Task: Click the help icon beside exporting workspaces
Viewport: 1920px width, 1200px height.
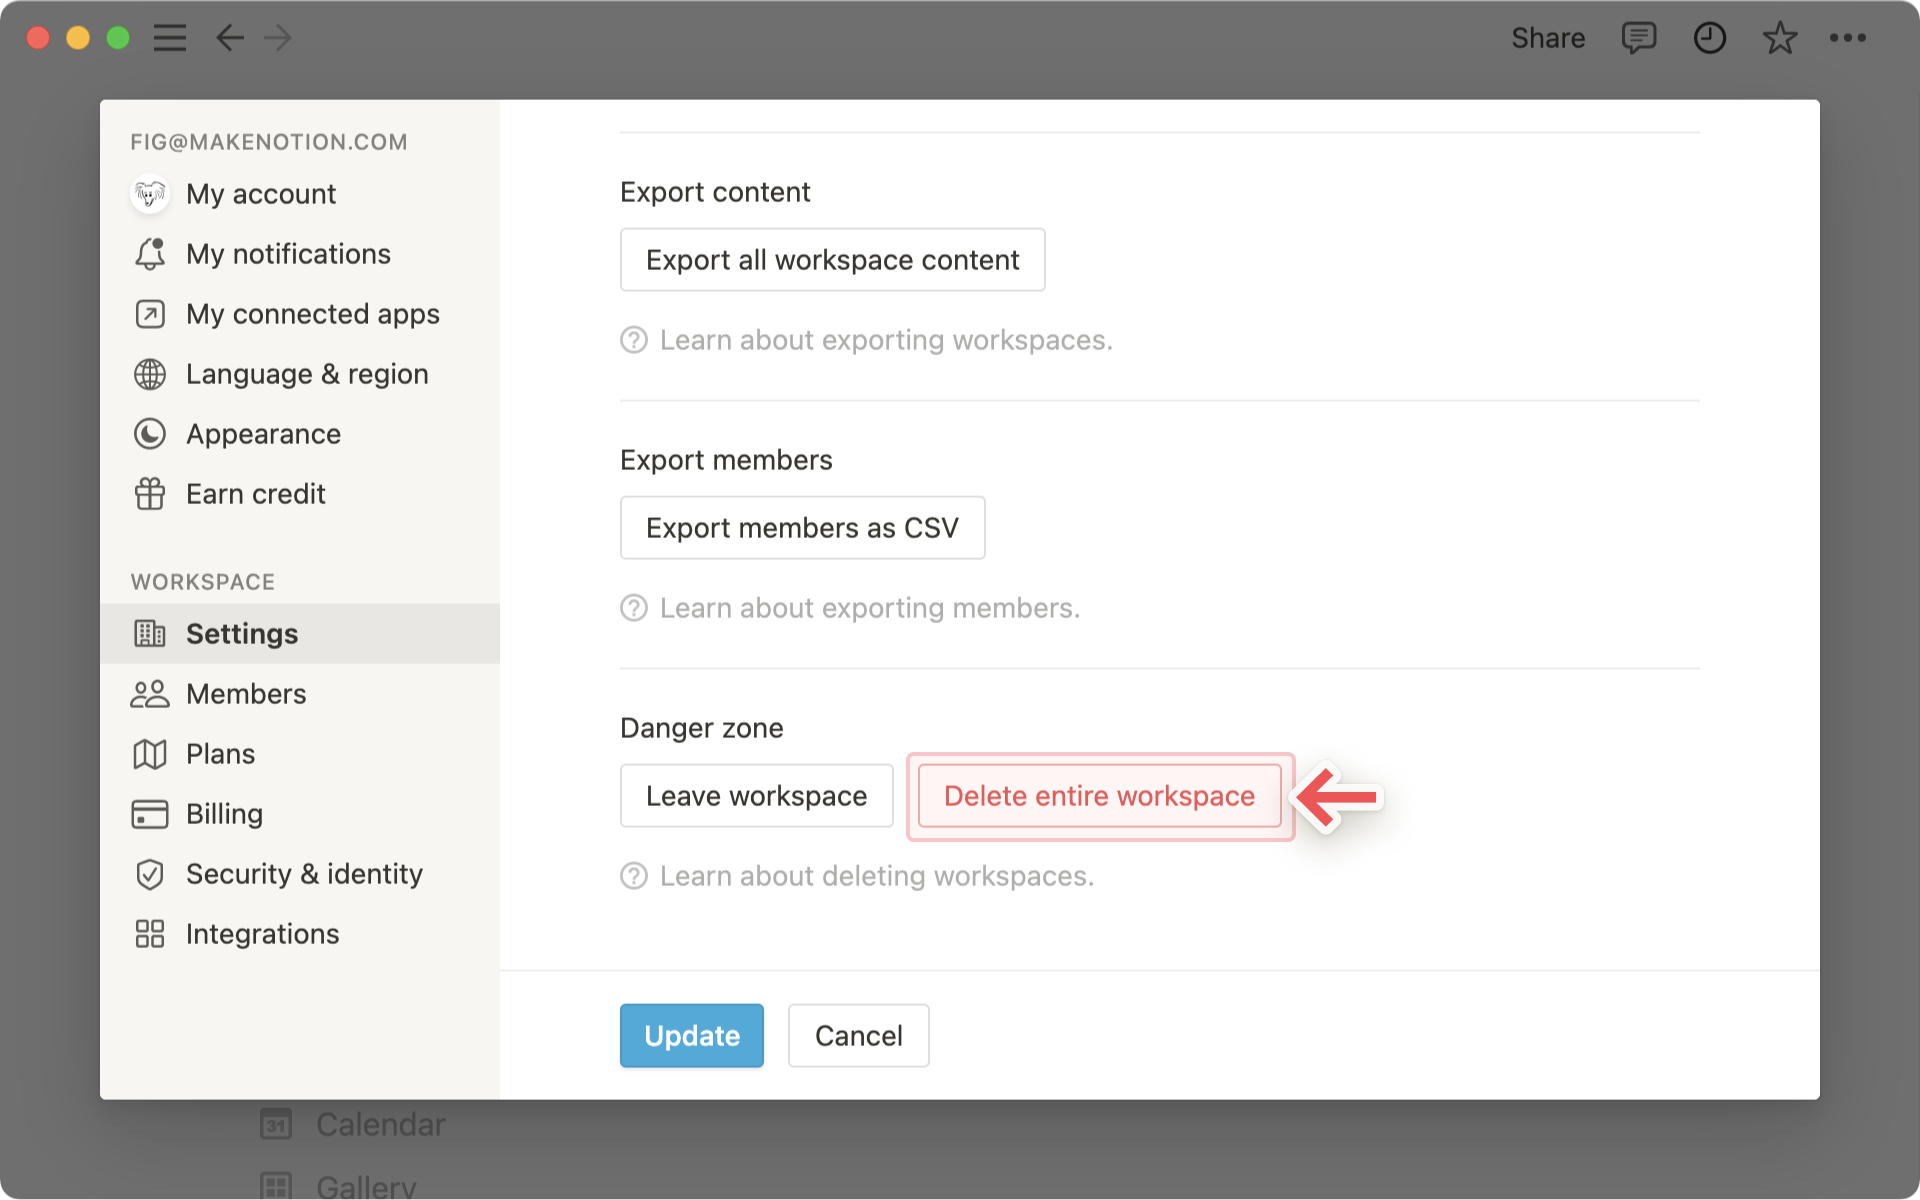Action: coord(634,340)
